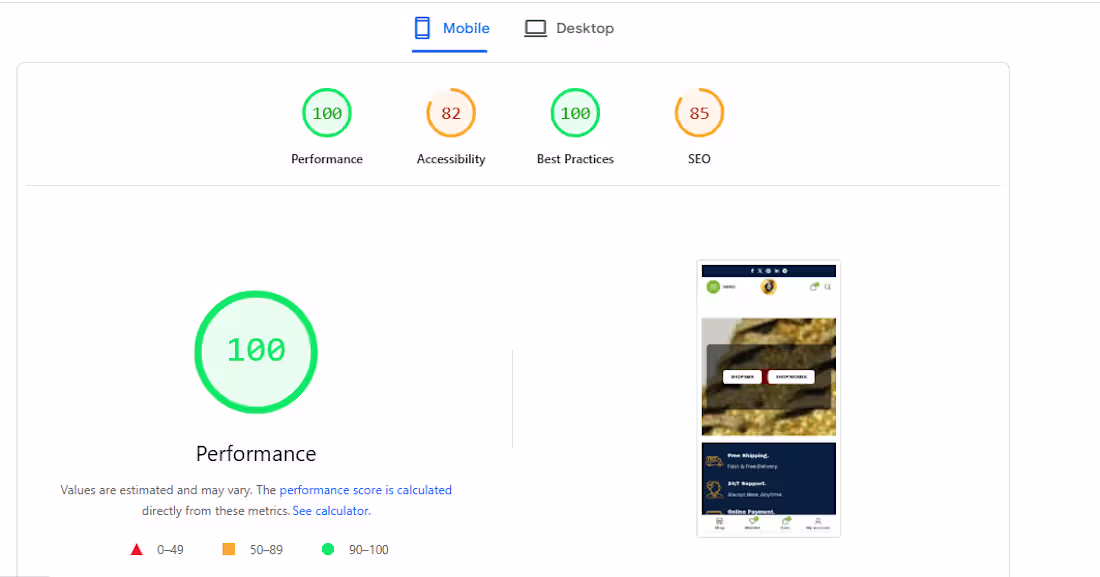This screenshot has width=1100, height=577.
Task: Click the phone icon beside the Mobile label
Action: (x=422, y=28)
